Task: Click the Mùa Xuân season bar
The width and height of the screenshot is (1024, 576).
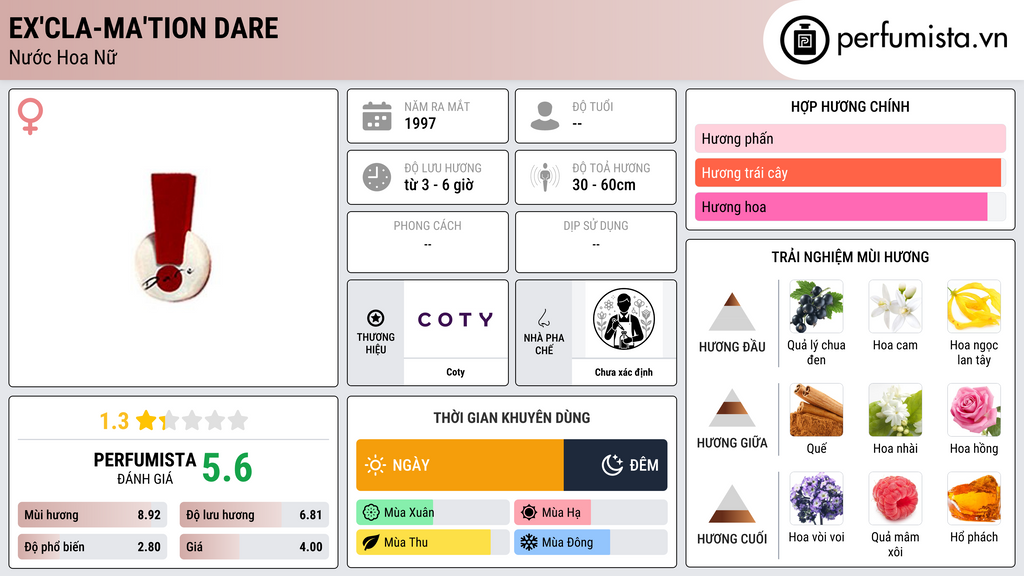Action: pos(432,513)
